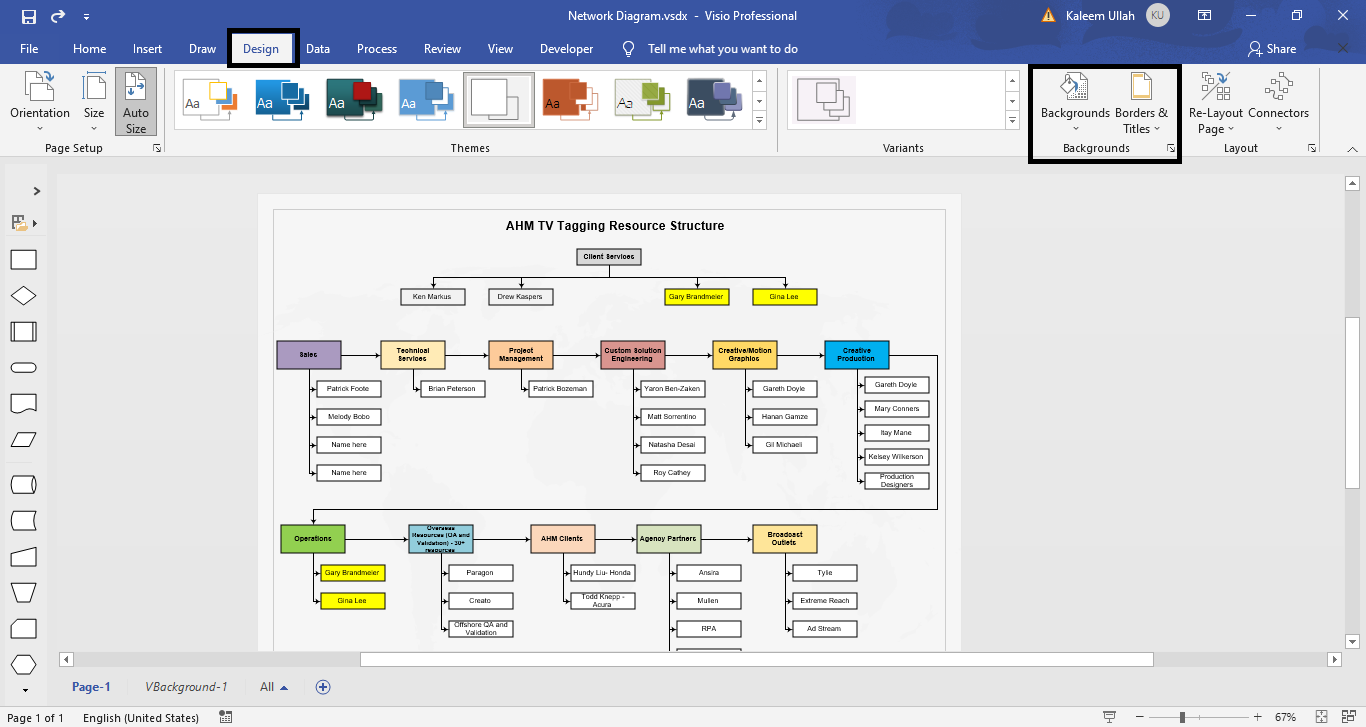Toggle Presentation Mode in the status bar
The width and height of the screenshot is (1366, 727).
point(1110,717)
